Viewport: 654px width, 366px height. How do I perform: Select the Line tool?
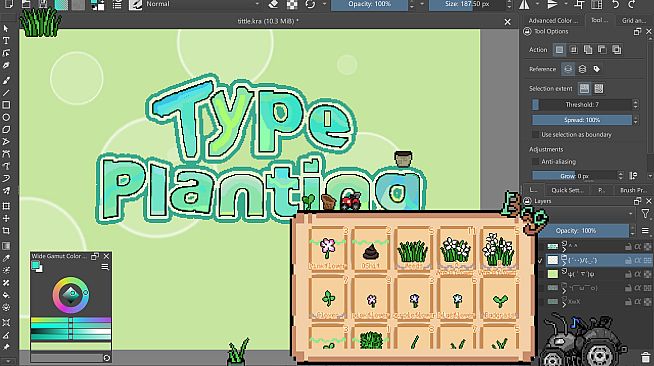(6, 93)
